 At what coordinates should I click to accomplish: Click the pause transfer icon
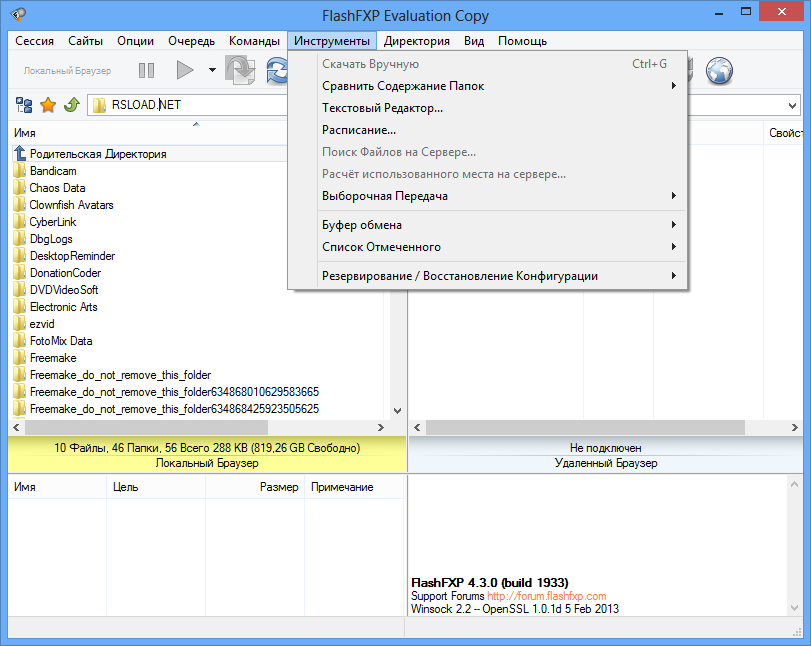[146, 70]
